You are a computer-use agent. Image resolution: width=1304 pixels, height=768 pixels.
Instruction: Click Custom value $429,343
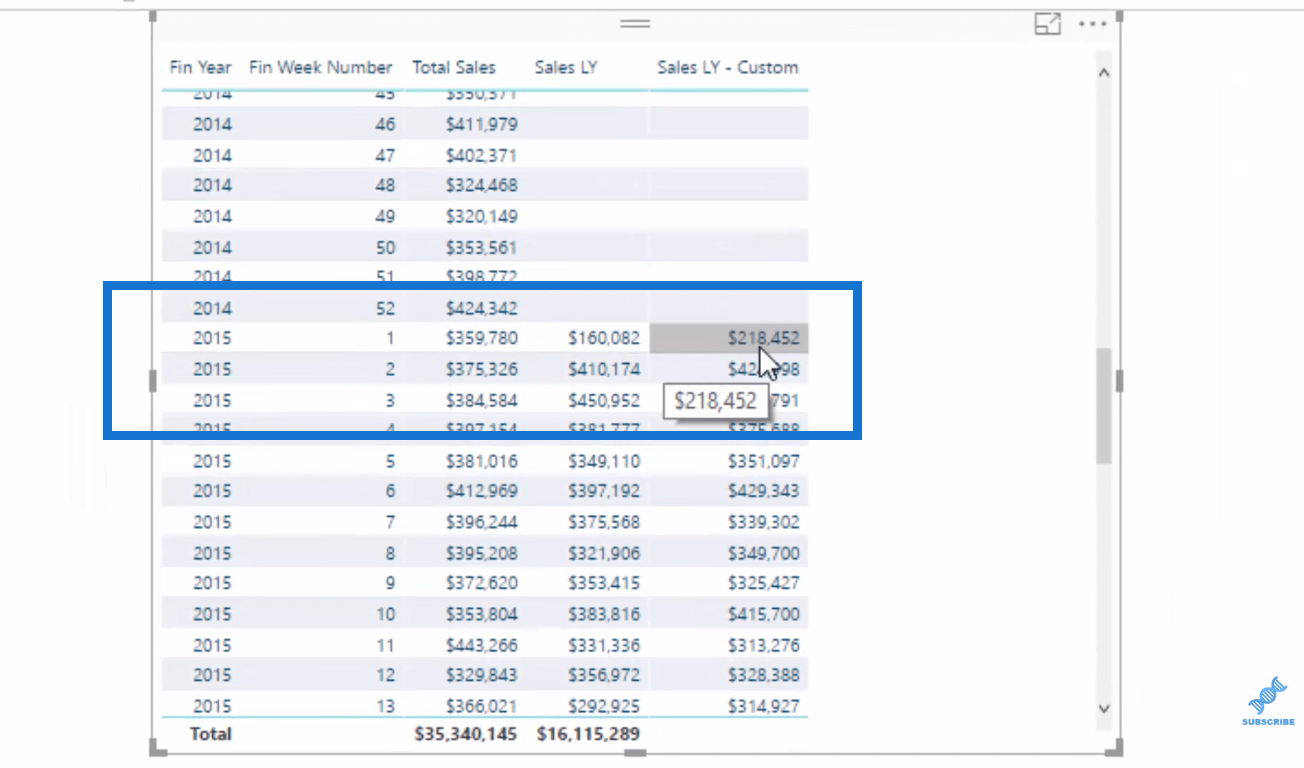pyautogui.click(x=764, y=491)
